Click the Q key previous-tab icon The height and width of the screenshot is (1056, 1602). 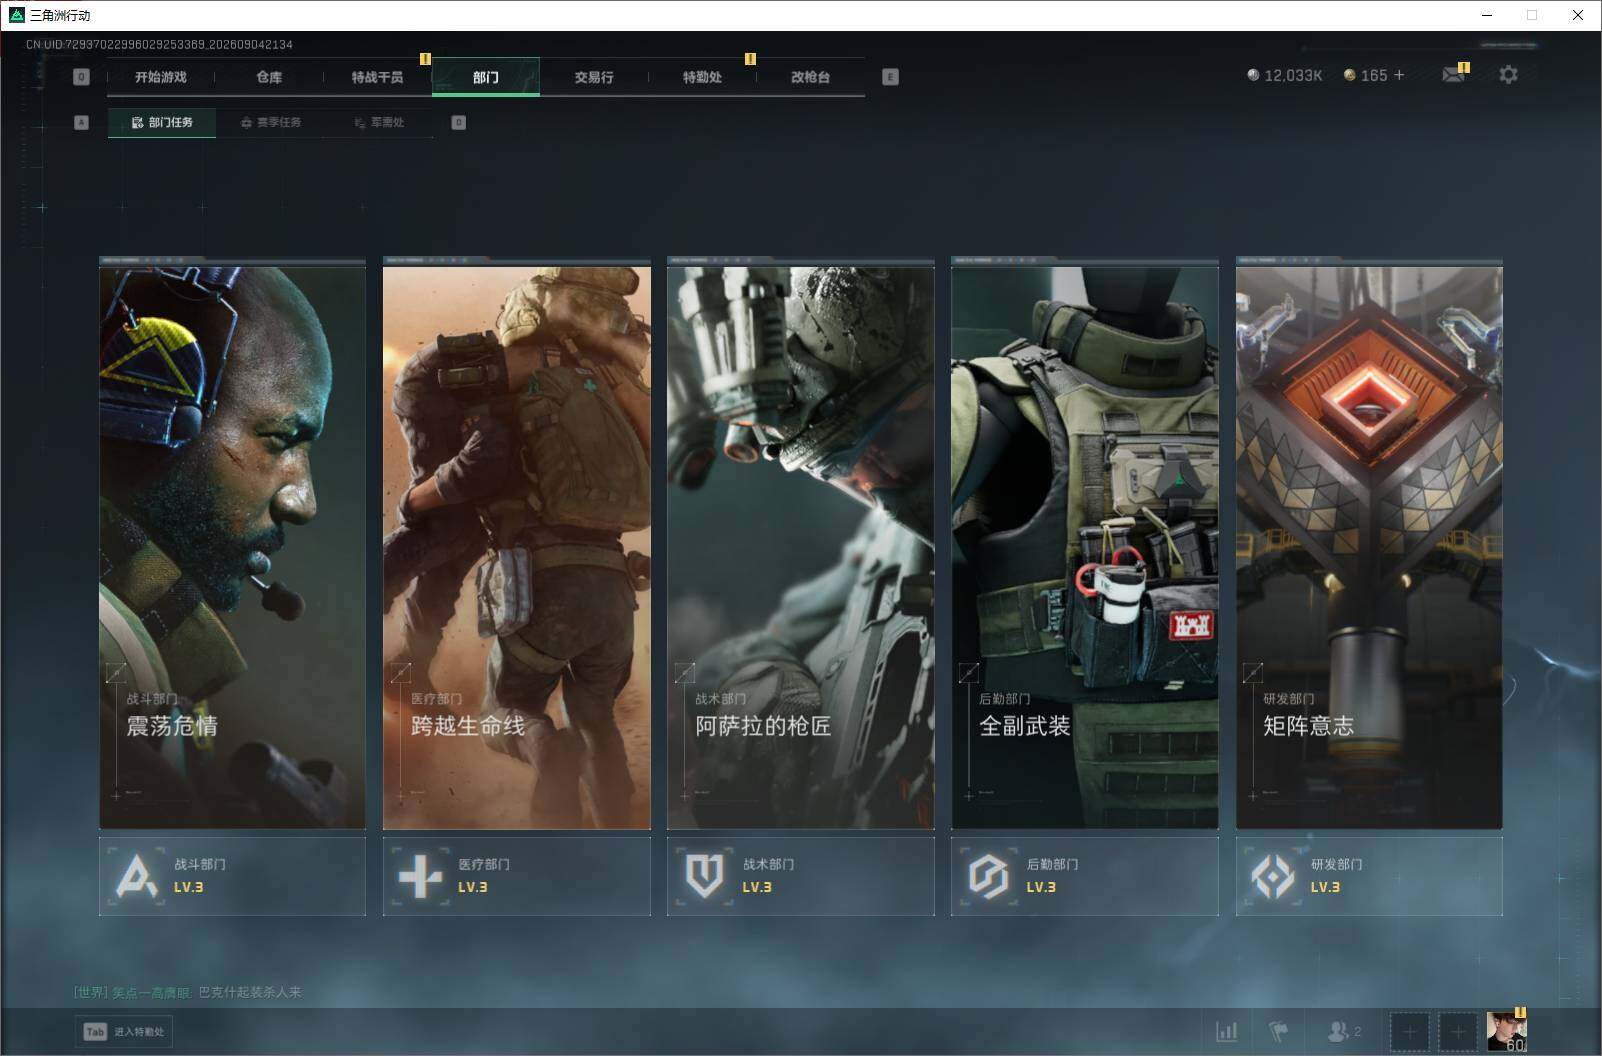tap(82, 77)
